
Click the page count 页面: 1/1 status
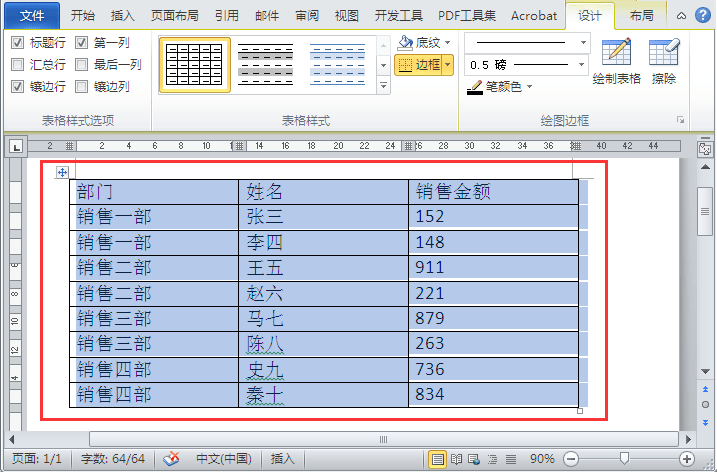[x=37, y=458]
